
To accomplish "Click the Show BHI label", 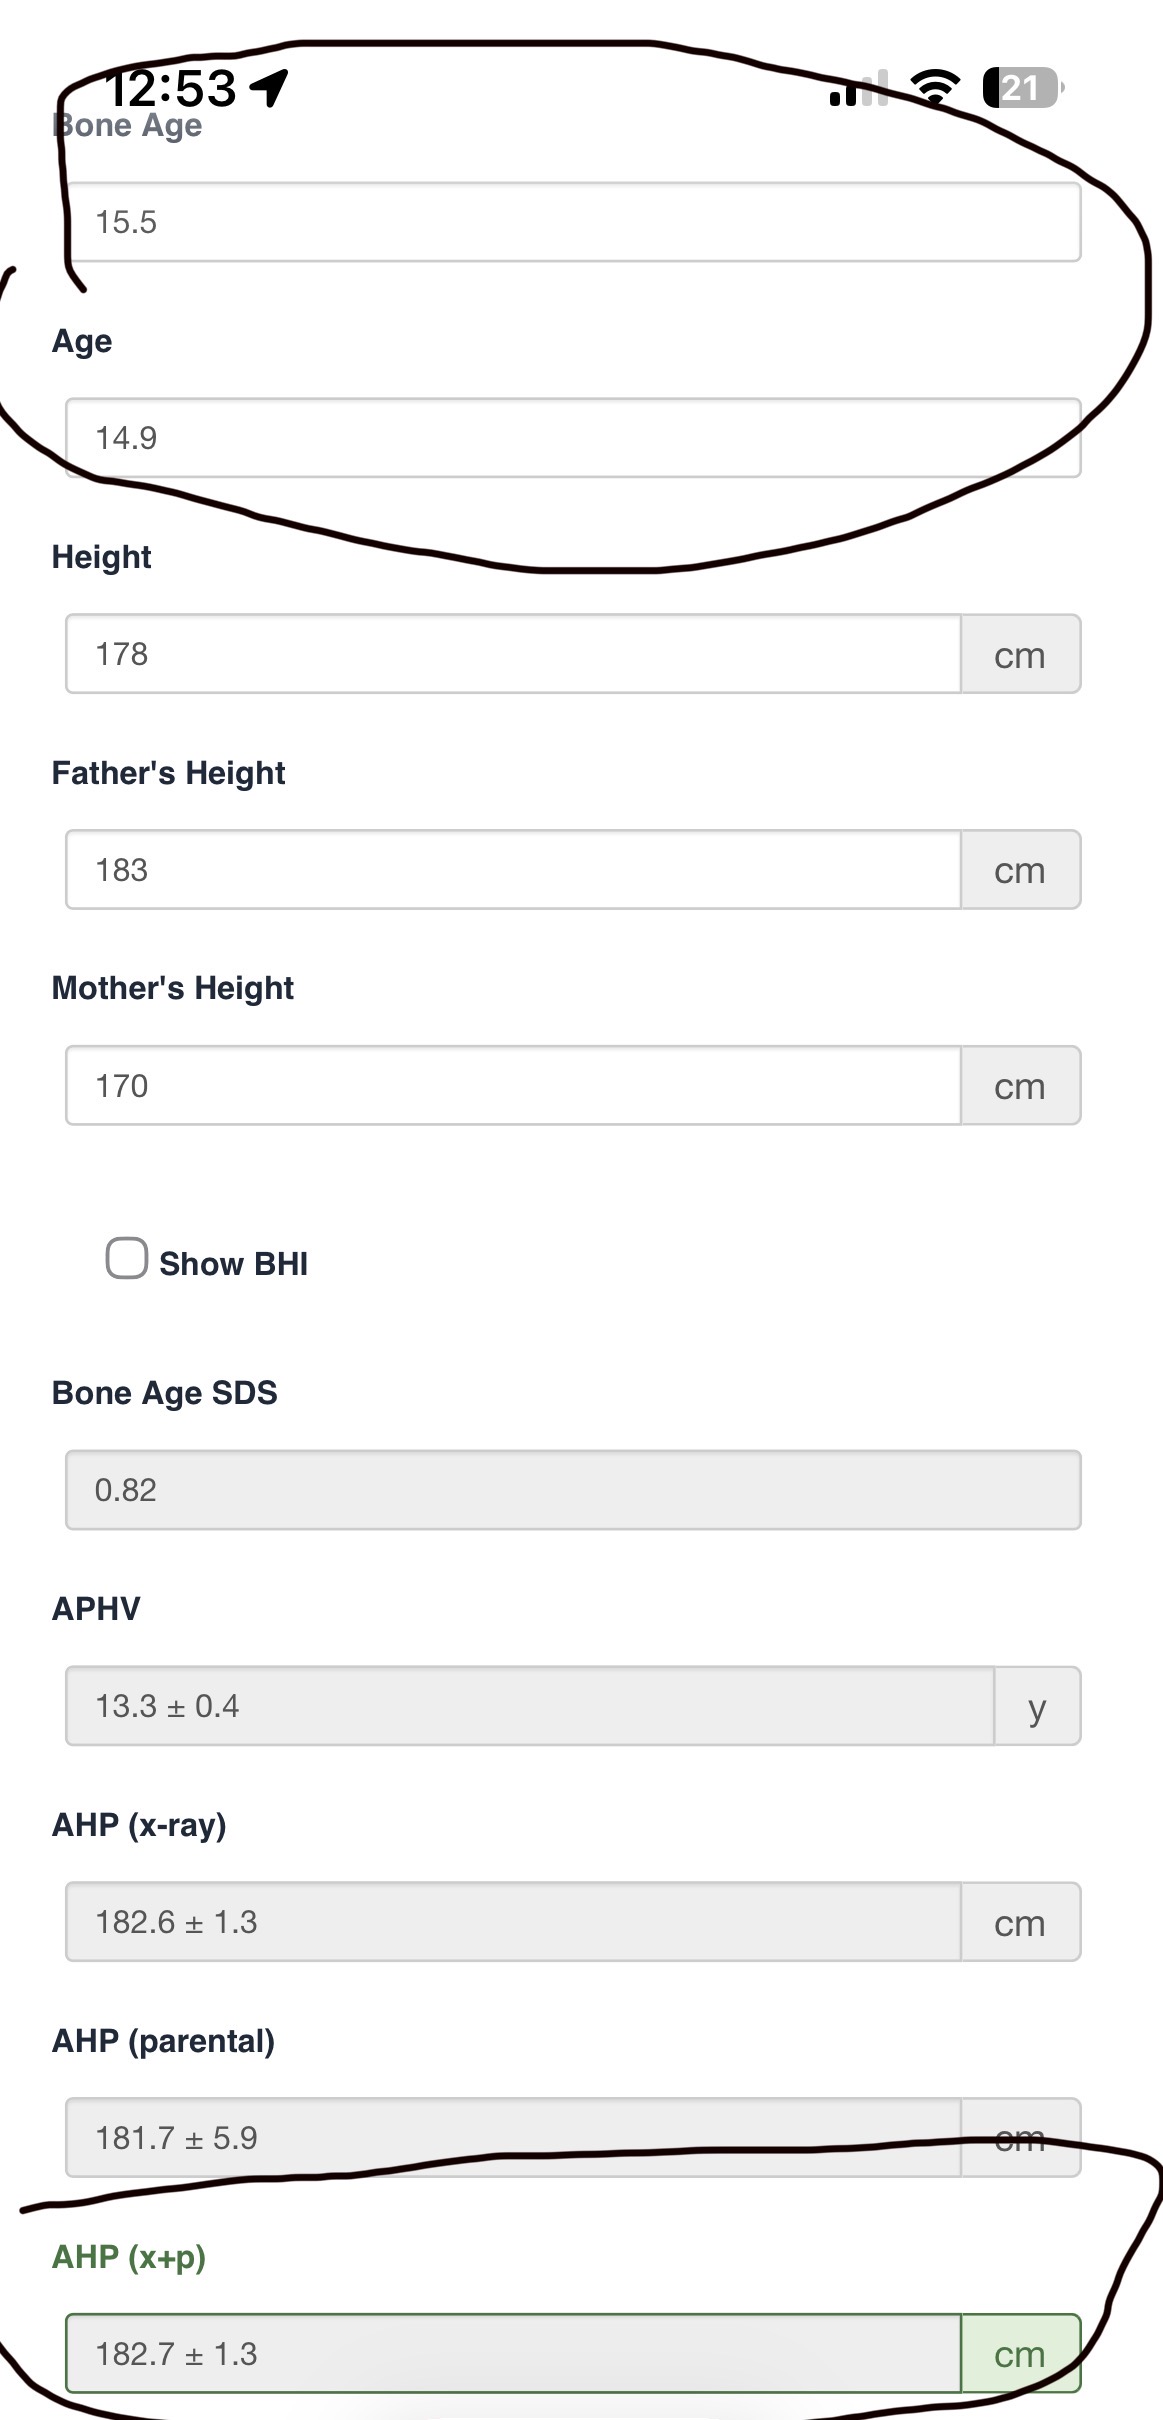I will click(233, 1264).
